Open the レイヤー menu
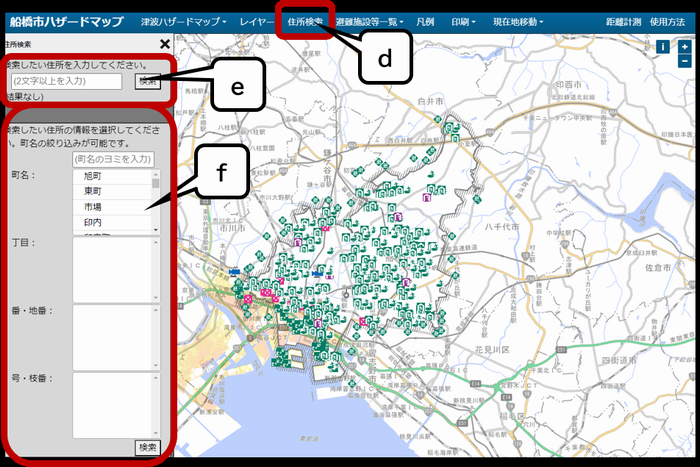Screen dimensions: 700x467 click(256, 21)
